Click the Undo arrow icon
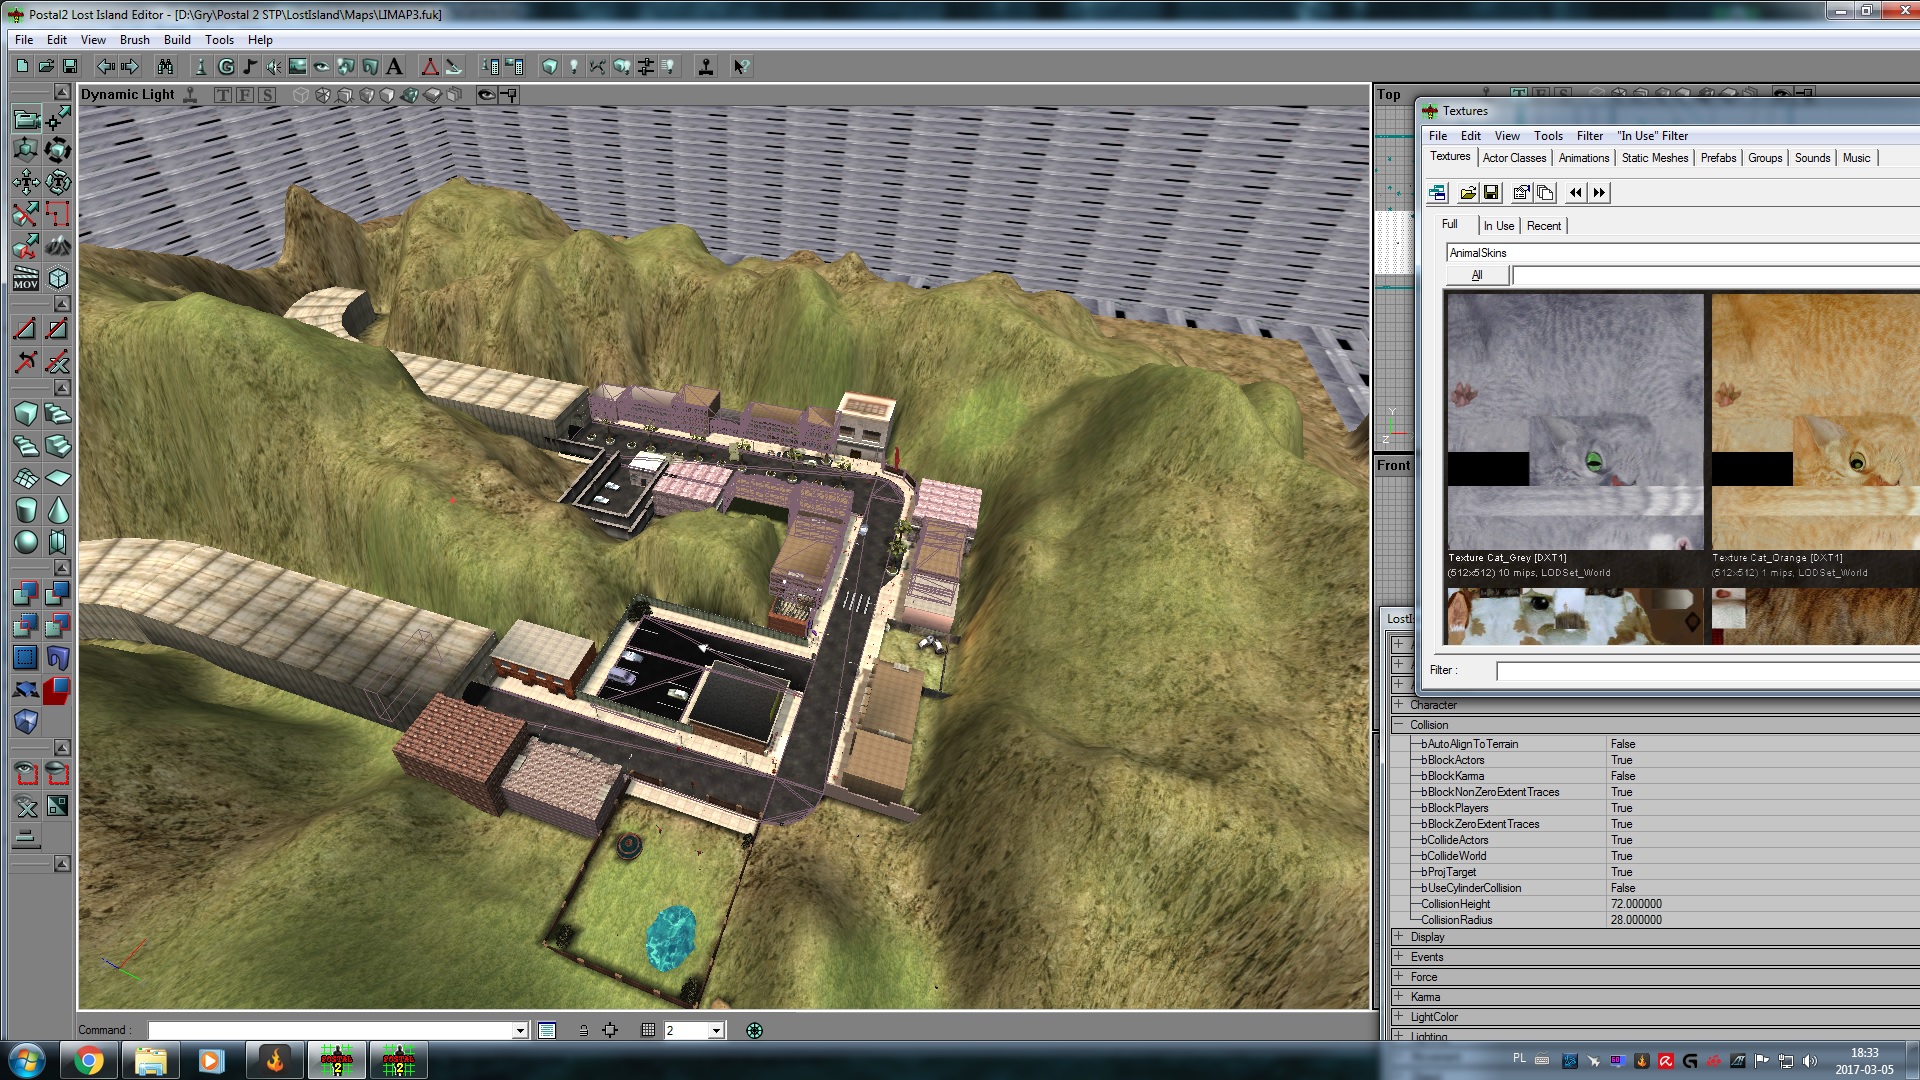1920x1080 pixels. point(106,66)
